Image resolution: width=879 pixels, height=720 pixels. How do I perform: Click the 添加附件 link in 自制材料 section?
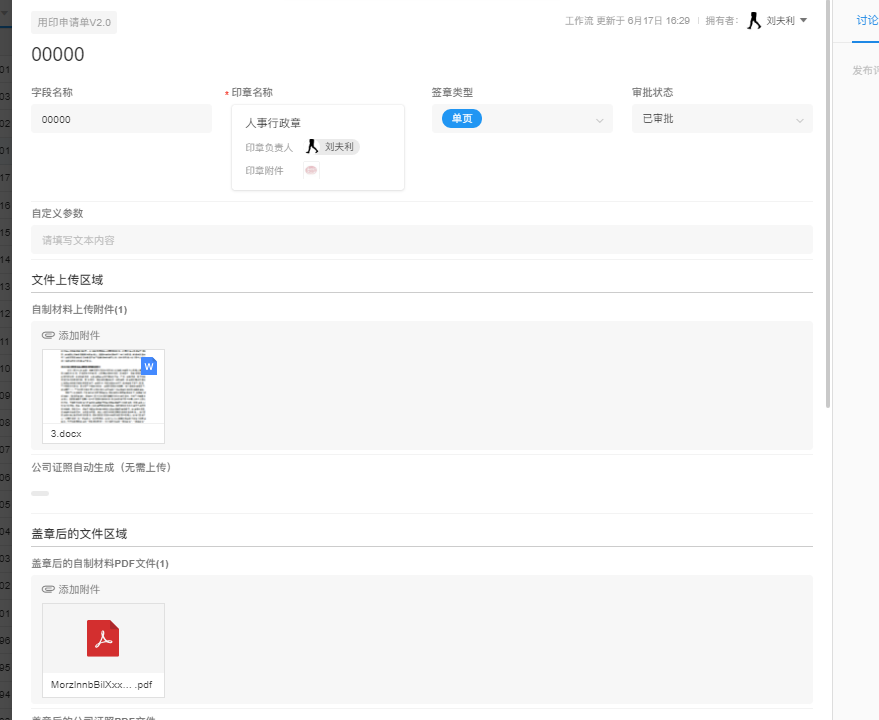click(x=77, y=335)
